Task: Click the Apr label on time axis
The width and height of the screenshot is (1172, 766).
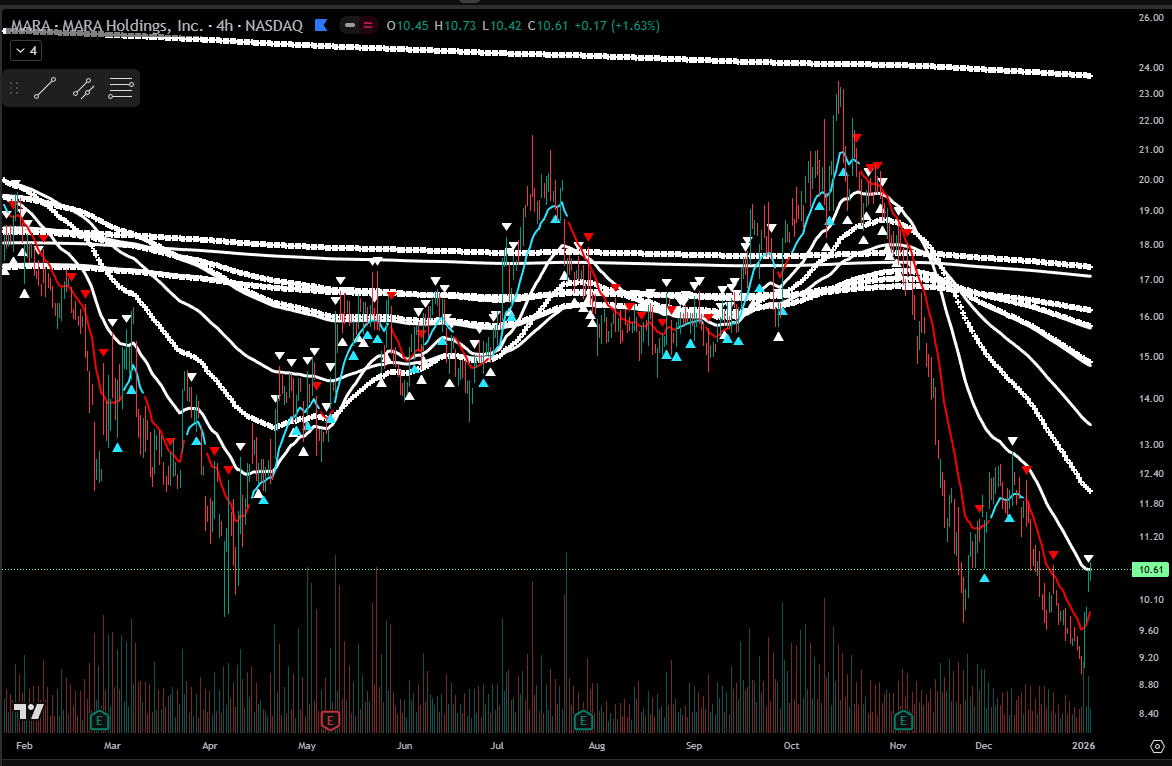Action: [209, 746]
